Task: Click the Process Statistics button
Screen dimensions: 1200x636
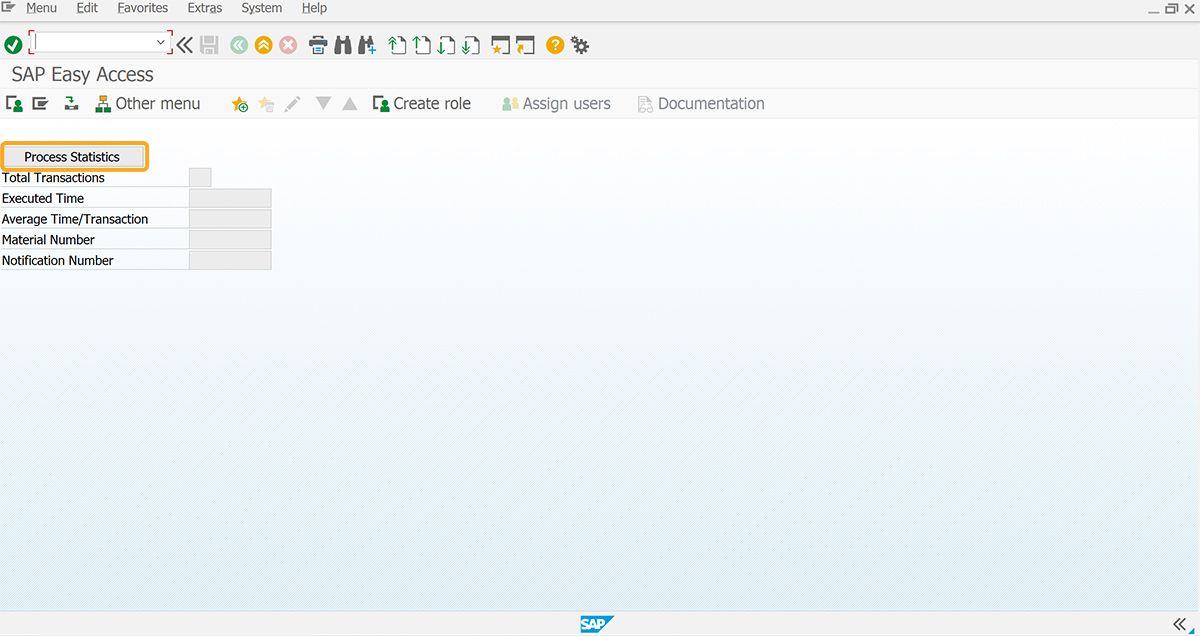Action: (72, 157)
